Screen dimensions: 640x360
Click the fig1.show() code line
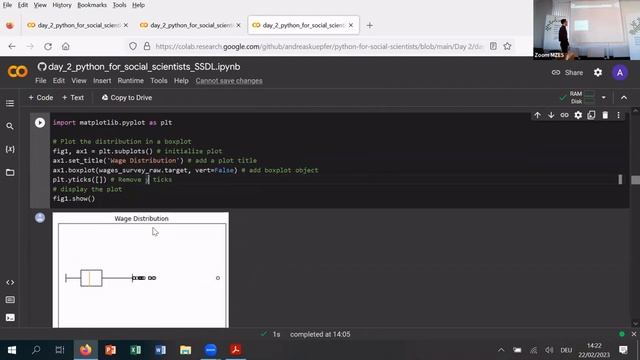tap(73, 199)
